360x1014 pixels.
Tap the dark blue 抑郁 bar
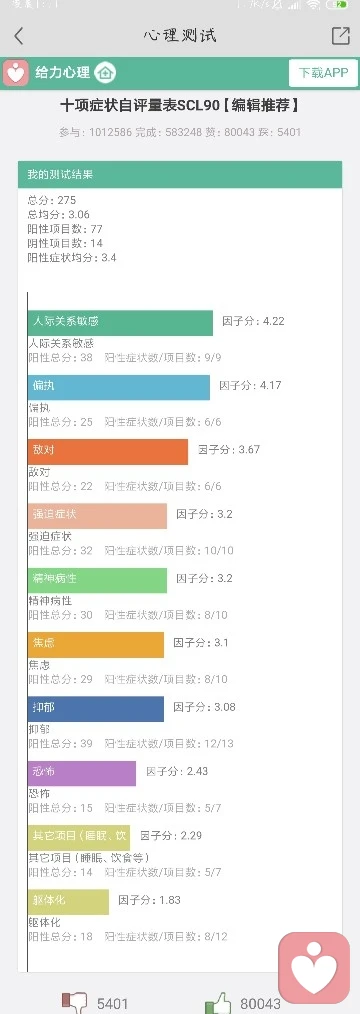pyautogui.click(x=96, y=709)
